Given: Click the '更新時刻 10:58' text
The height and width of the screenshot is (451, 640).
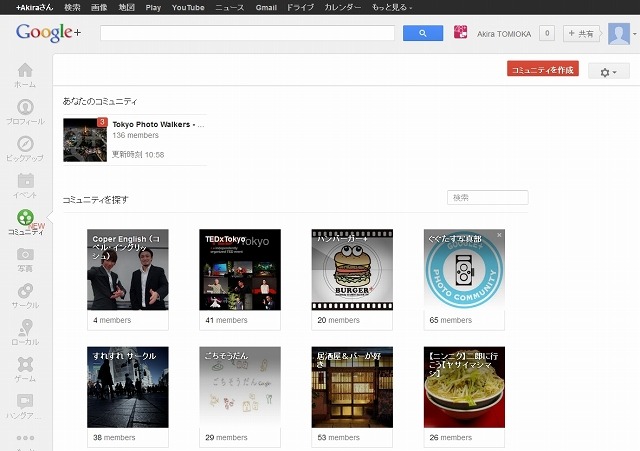Looking at the screenshot, I should (138, 155).
